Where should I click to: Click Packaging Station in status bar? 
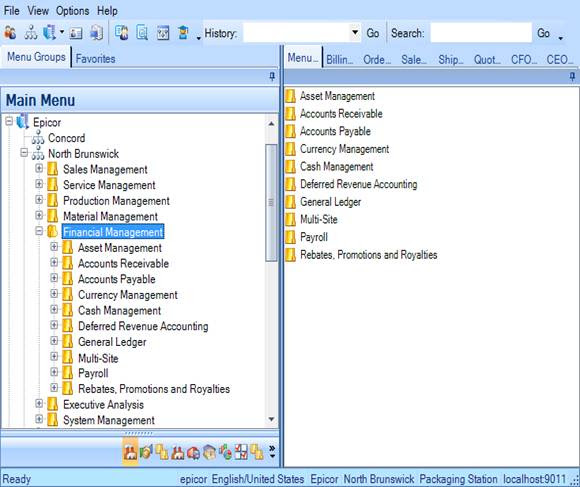pos(458,479)
